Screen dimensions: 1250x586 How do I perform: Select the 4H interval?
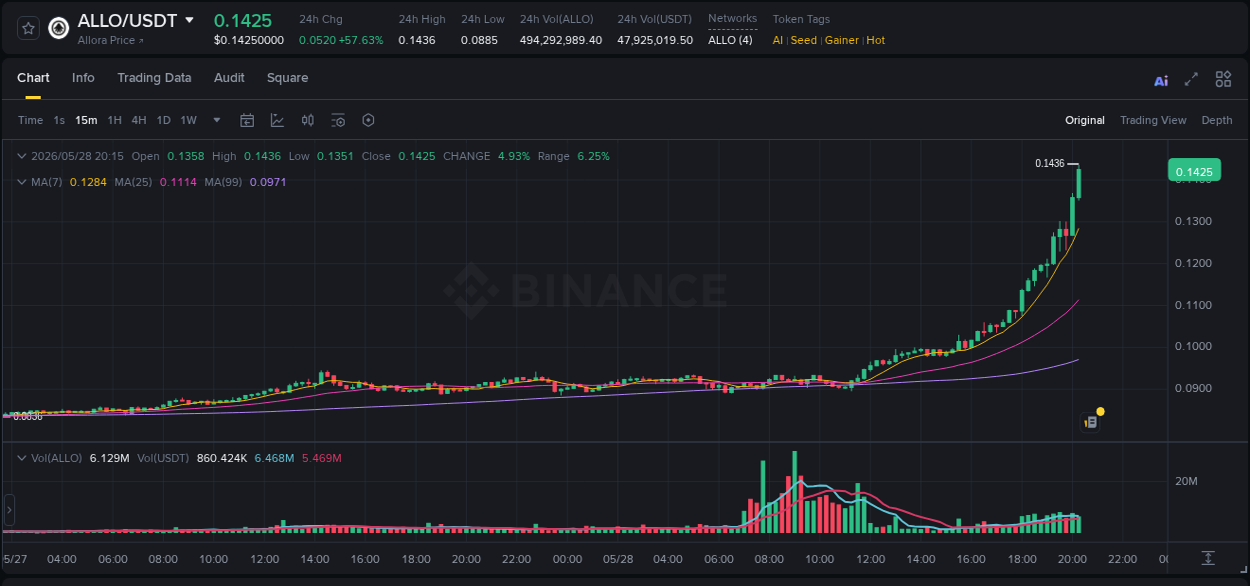[138, 120]
